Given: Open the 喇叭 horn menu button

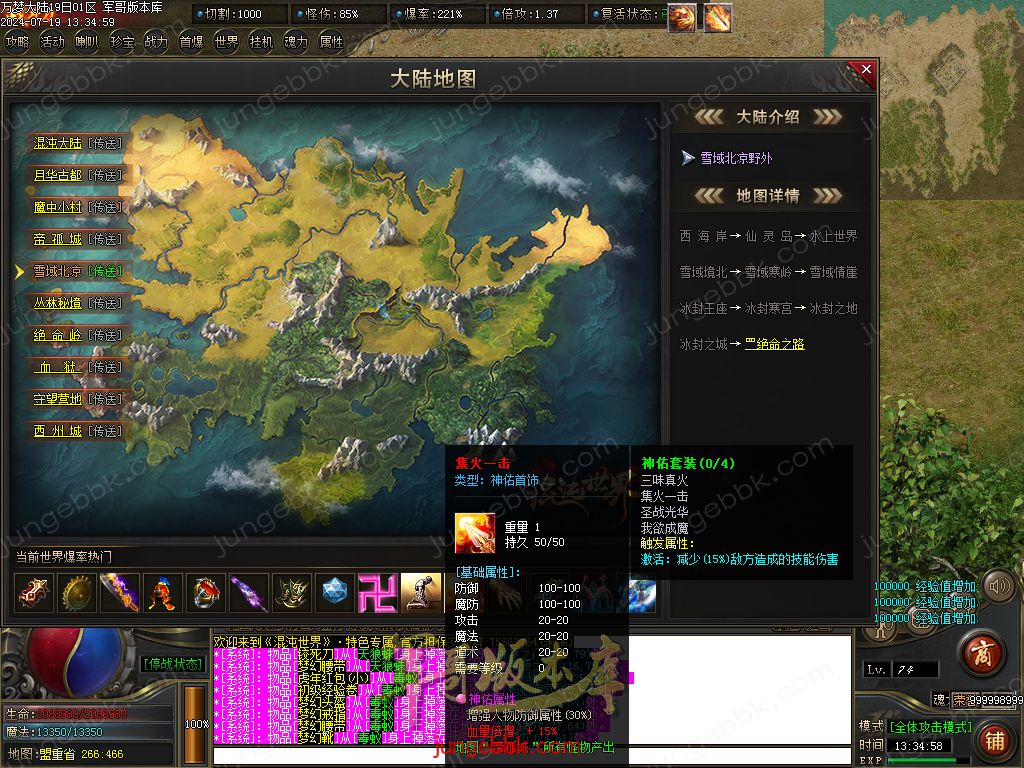Looking at the screenshot, I should [x=87, y=42].
